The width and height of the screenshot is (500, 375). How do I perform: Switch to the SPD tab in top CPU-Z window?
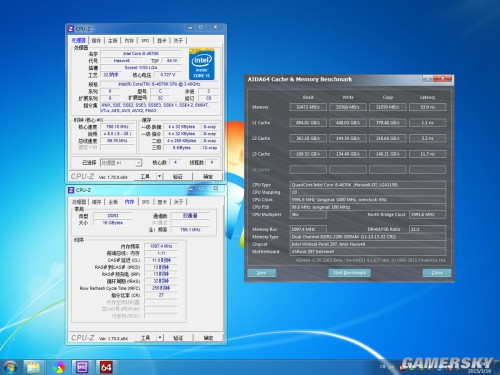pos(145,40)
